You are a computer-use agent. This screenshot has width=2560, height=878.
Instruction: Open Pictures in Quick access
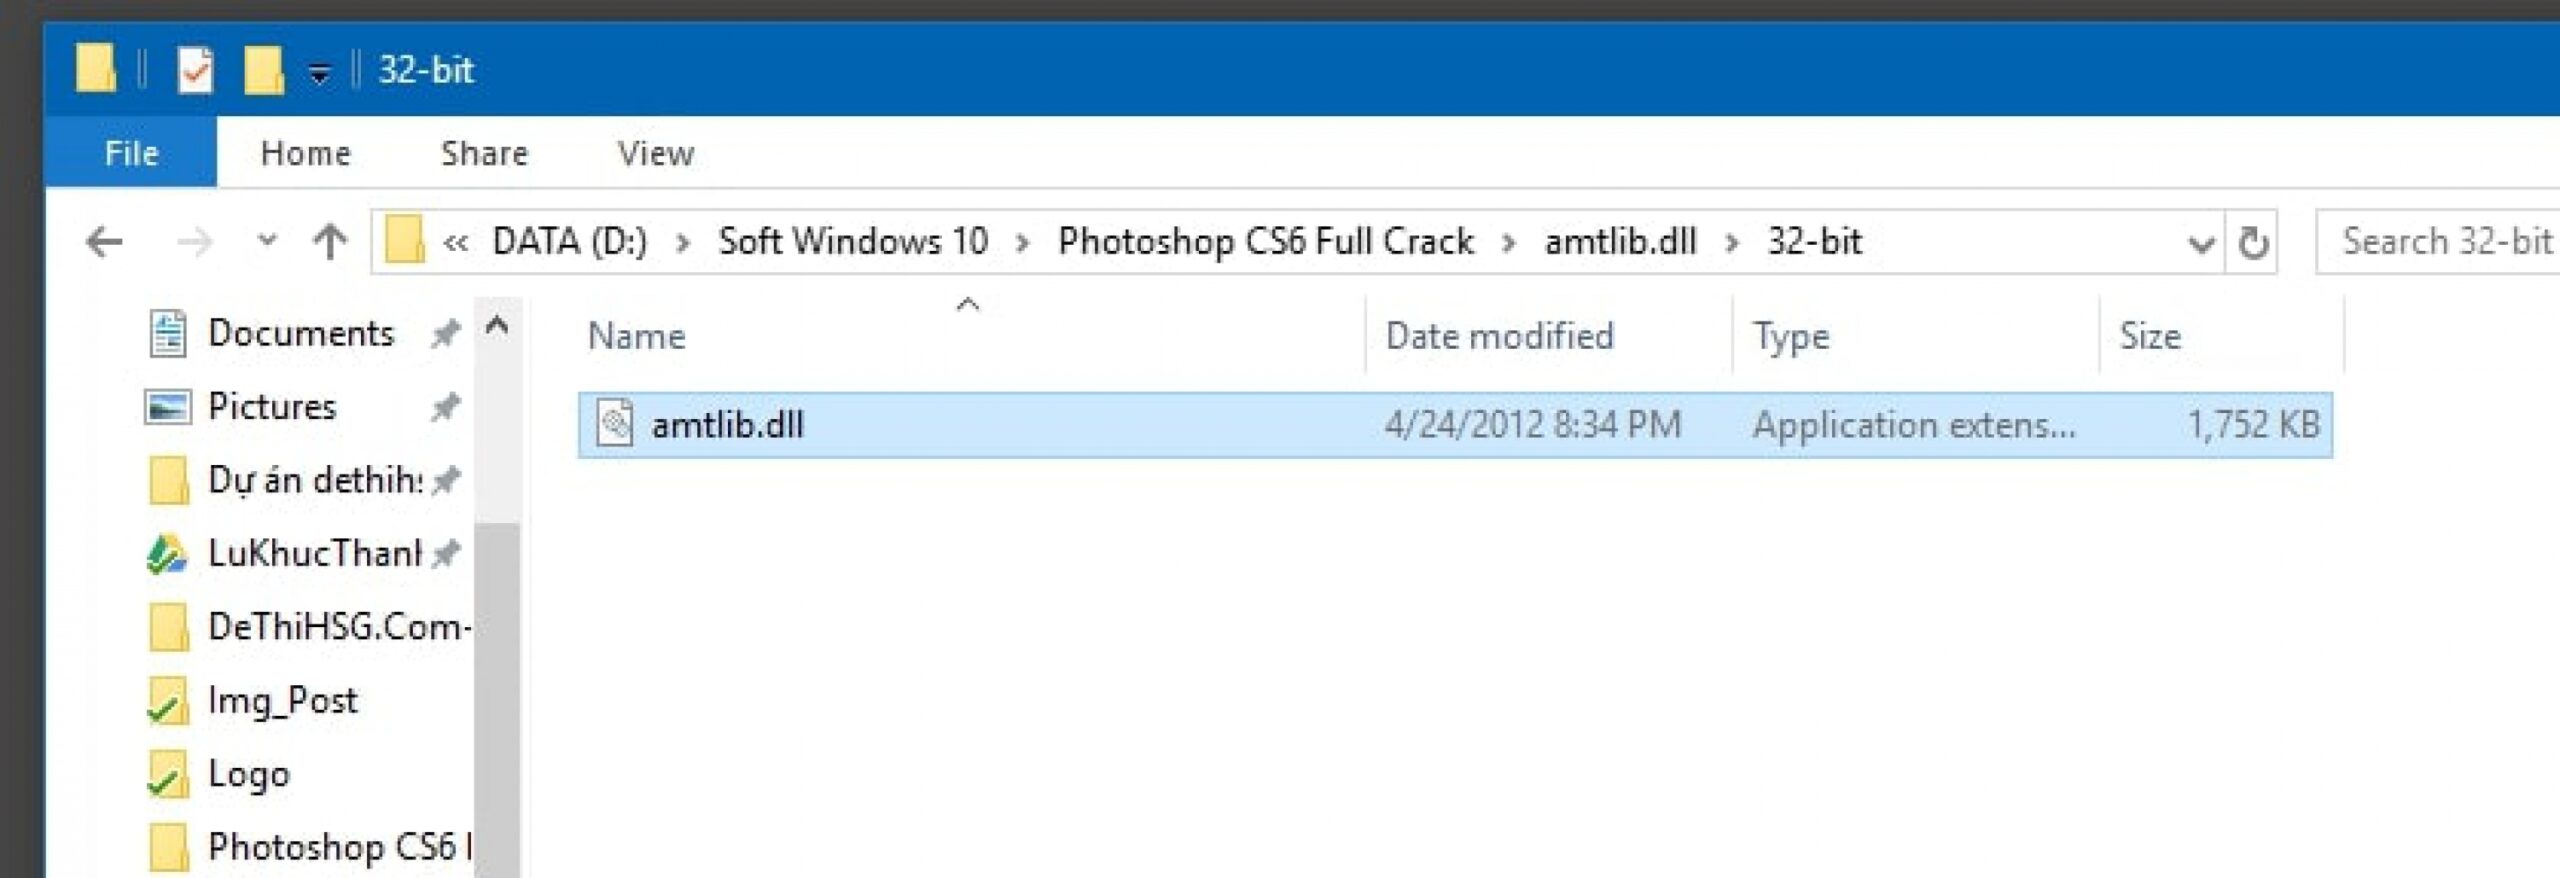271,406
